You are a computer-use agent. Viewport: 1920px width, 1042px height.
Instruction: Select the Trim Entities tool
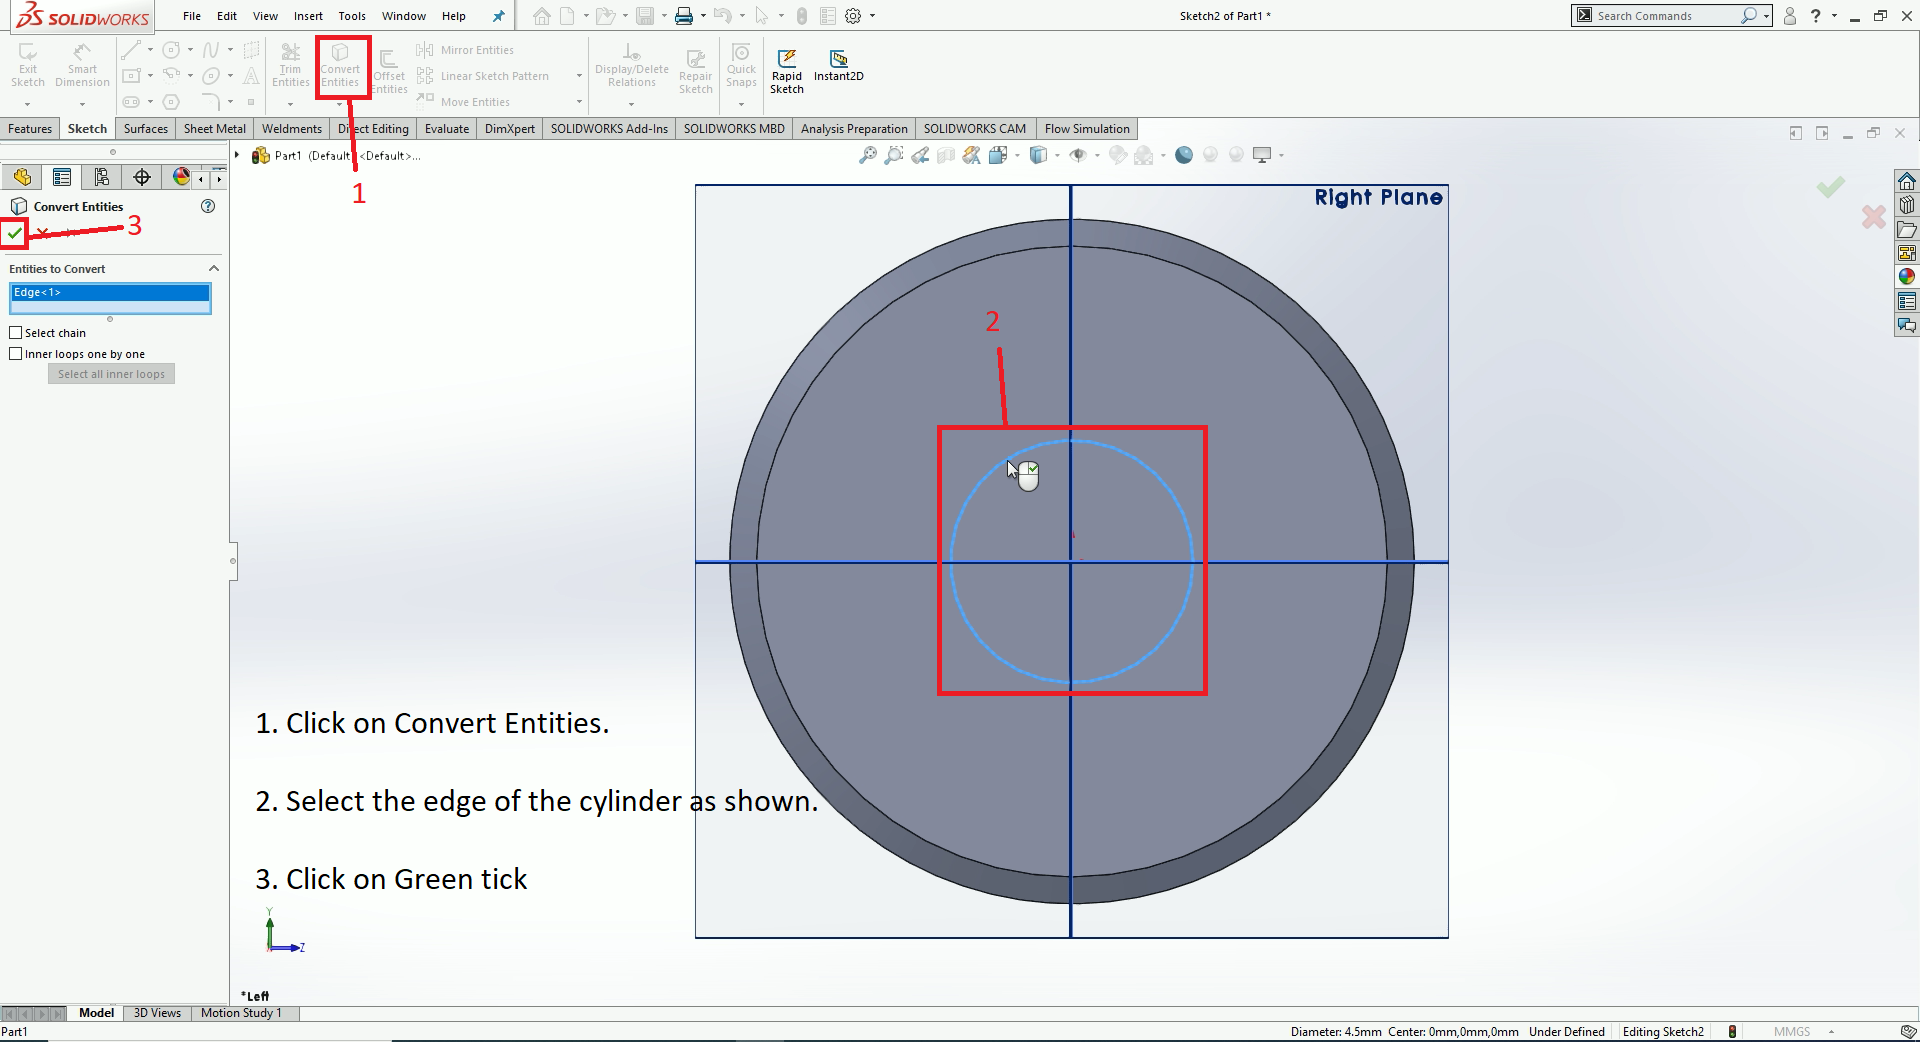pos(290,66)
